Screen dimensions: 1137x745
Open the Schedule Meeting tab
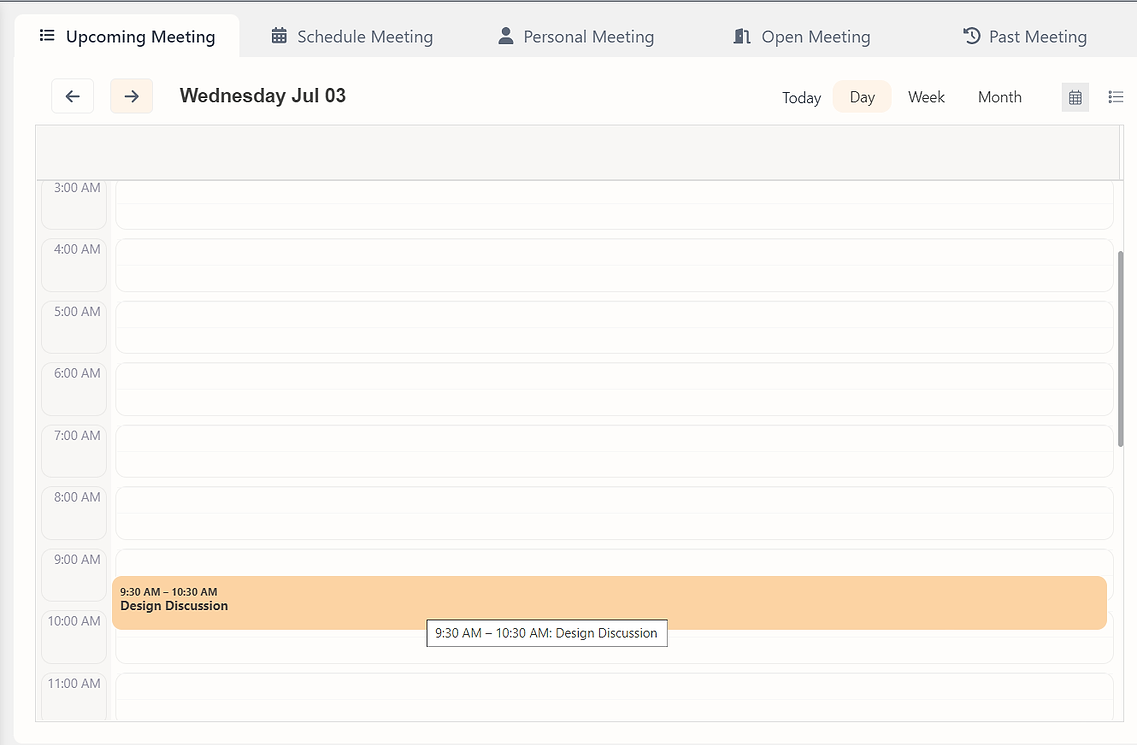352,36
